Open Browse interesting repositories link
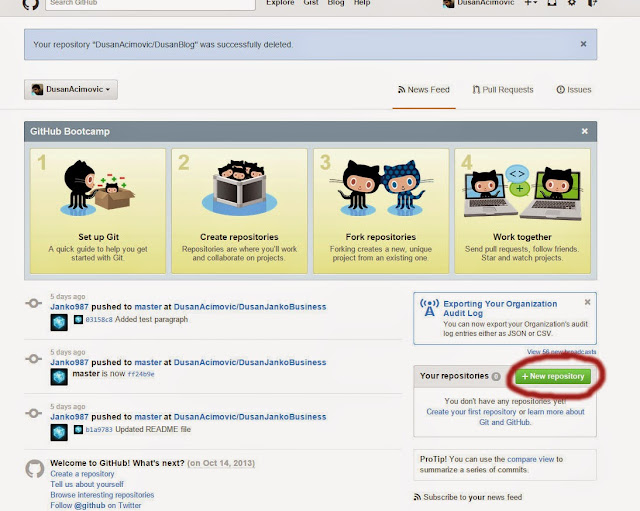 [102, 495]
